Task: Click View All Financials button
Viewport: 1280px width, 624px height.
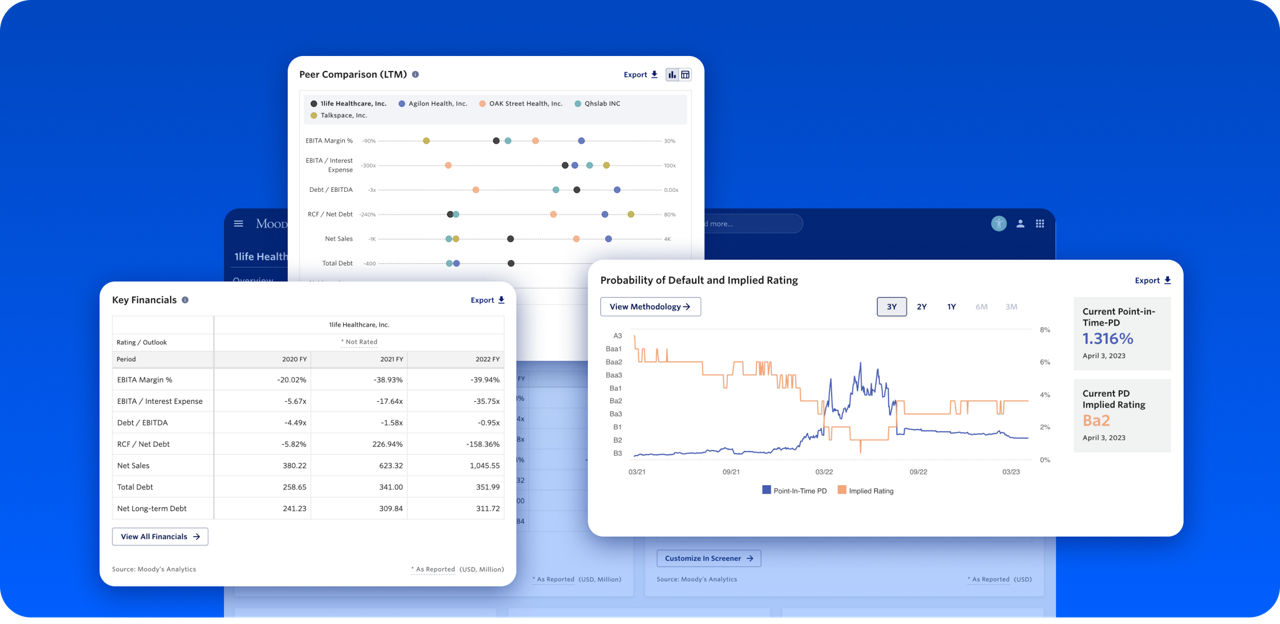Action: click(160, 537)
